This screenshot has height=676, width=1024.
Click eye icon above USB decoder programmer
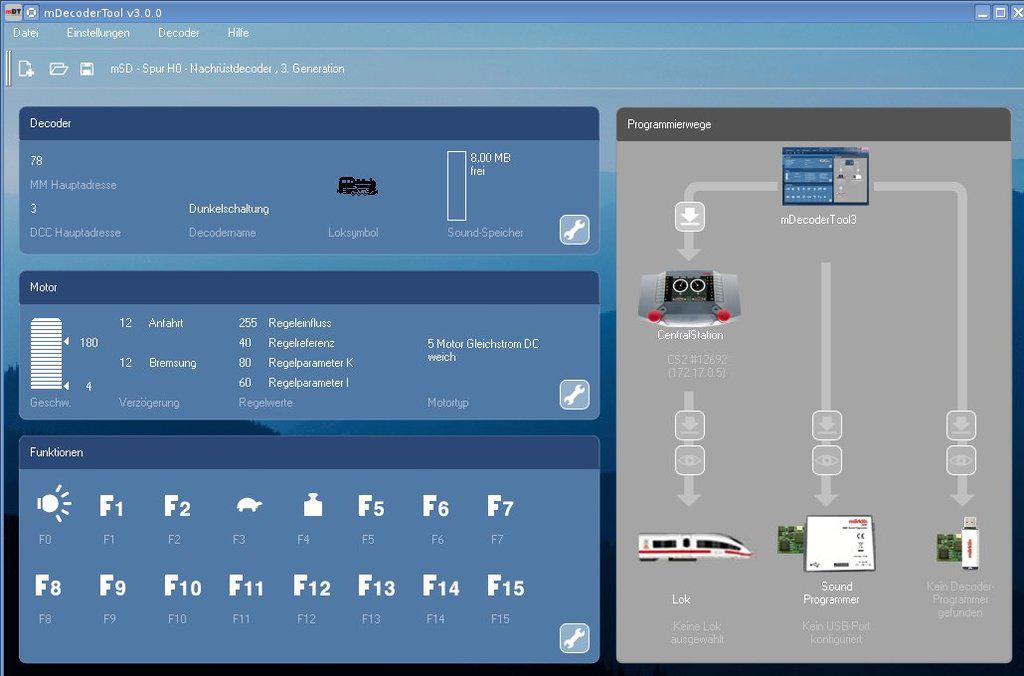(x=961, y=460)
